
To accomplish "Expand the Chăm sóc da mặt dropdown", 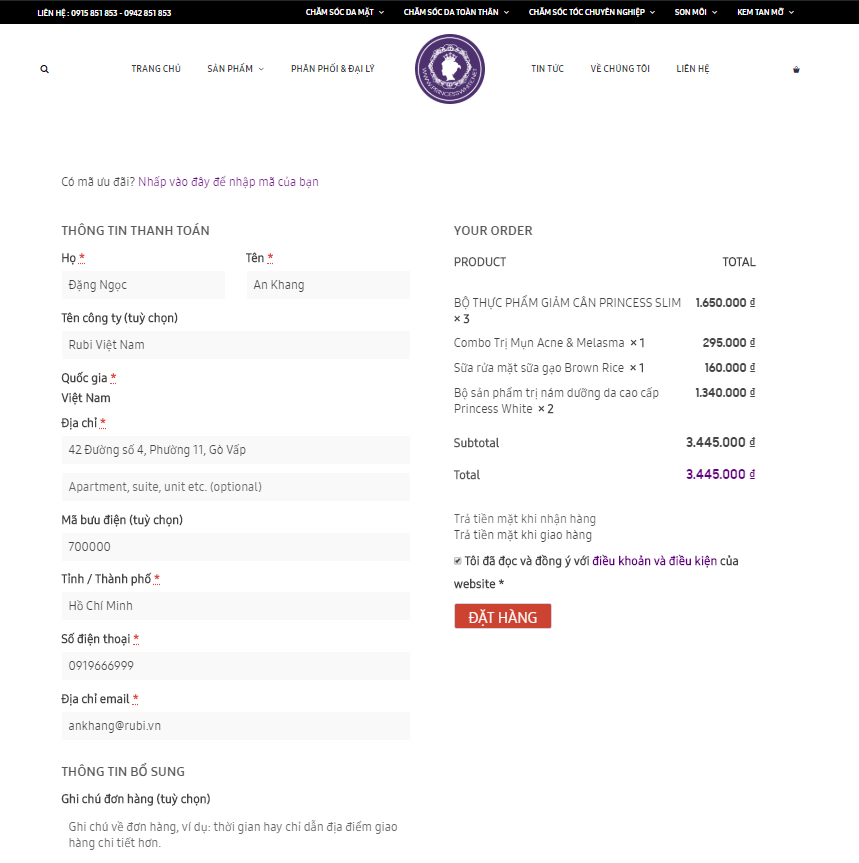I will point(344,13).
